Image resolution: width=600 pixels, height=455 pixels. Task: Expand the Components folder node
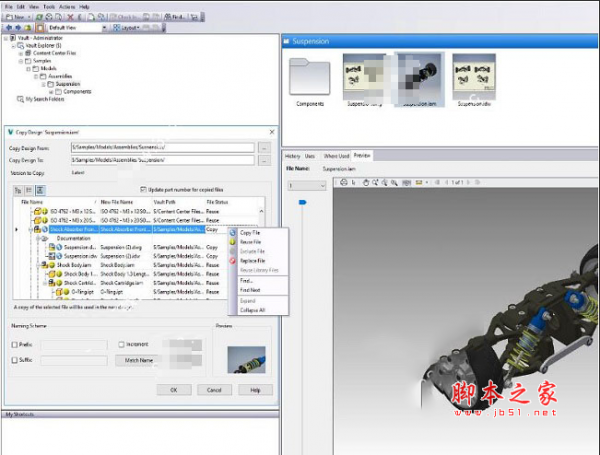51,92
